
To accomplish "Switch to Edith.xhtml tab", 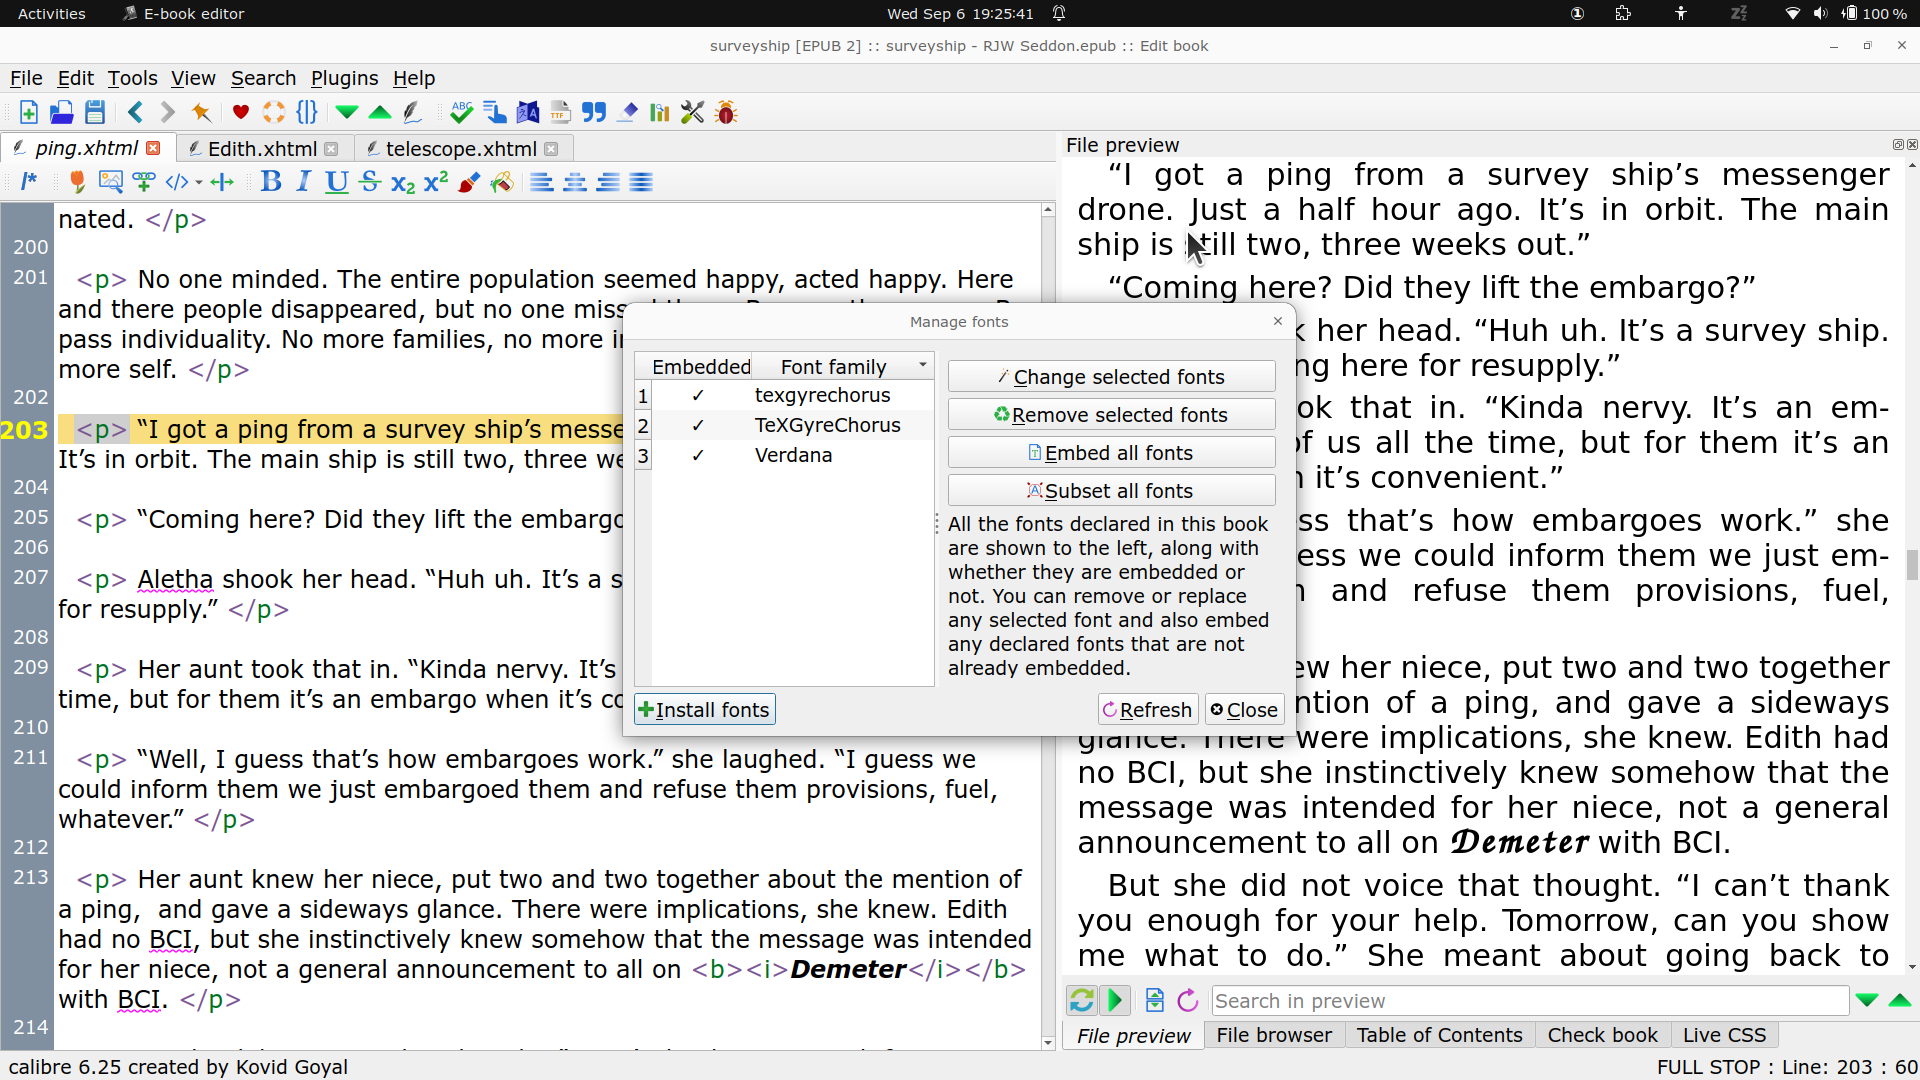I will click(x=262, y=149).
